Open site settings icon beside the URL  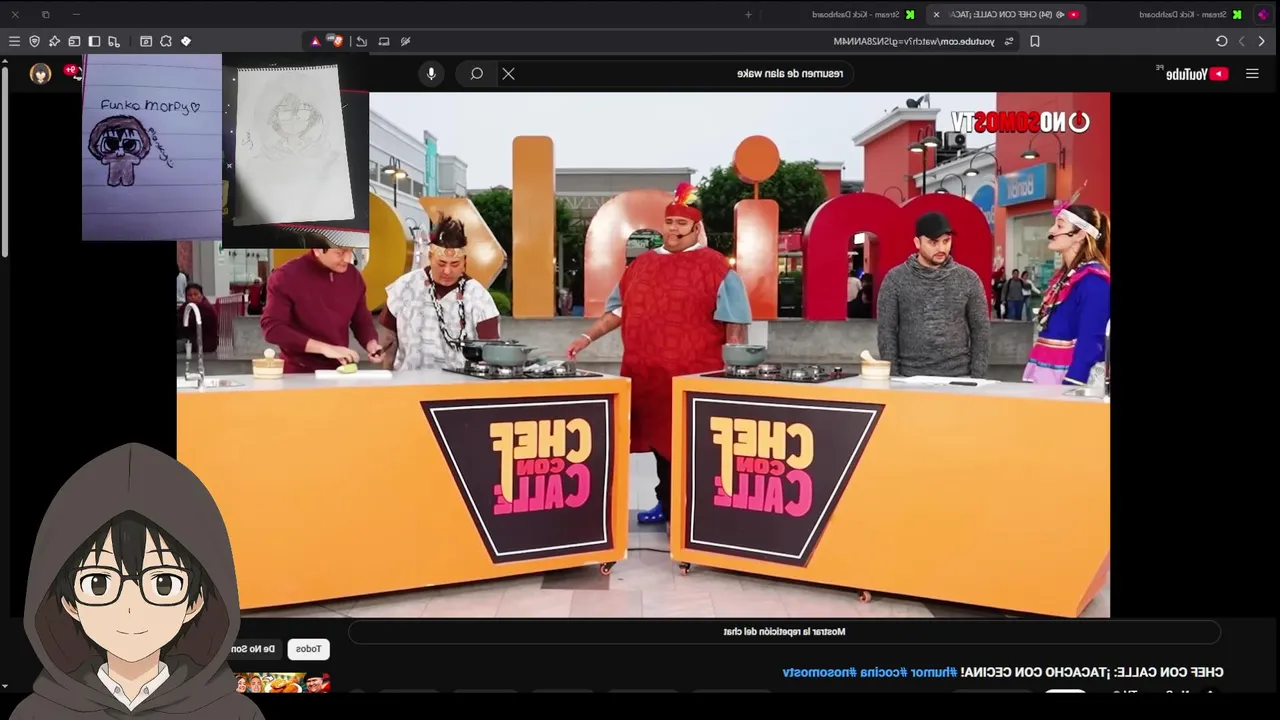pyautogui.click(x=1009, y=41)
